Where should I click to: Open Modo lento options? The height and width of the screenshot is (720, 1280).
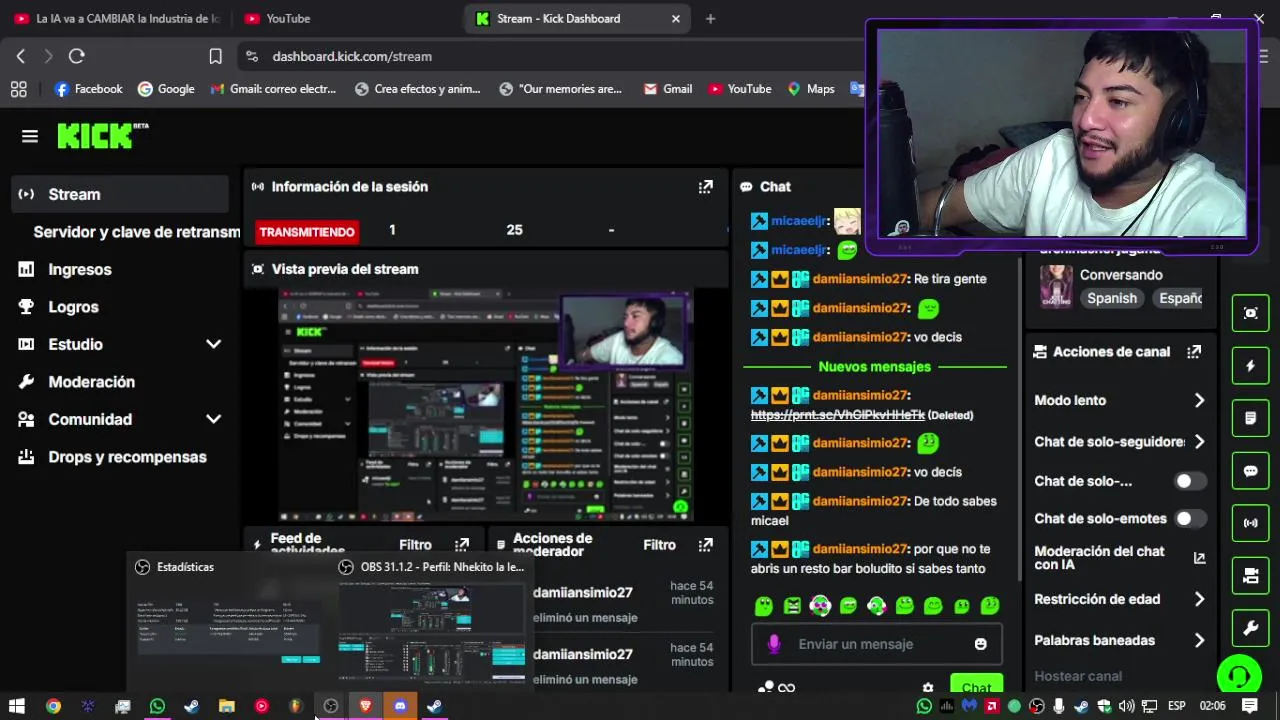tap(1120, 400)
